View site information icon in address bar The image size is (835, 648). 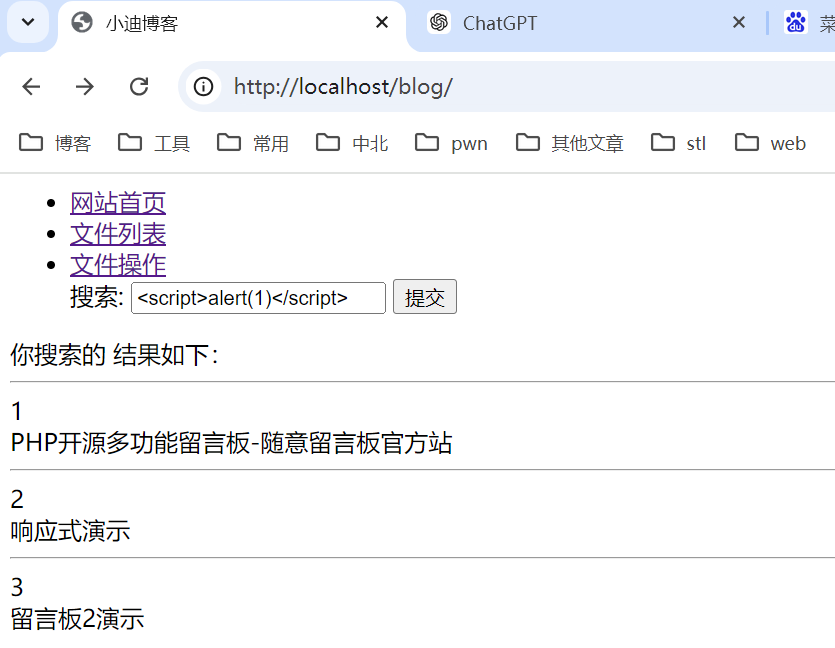point(203,86)
